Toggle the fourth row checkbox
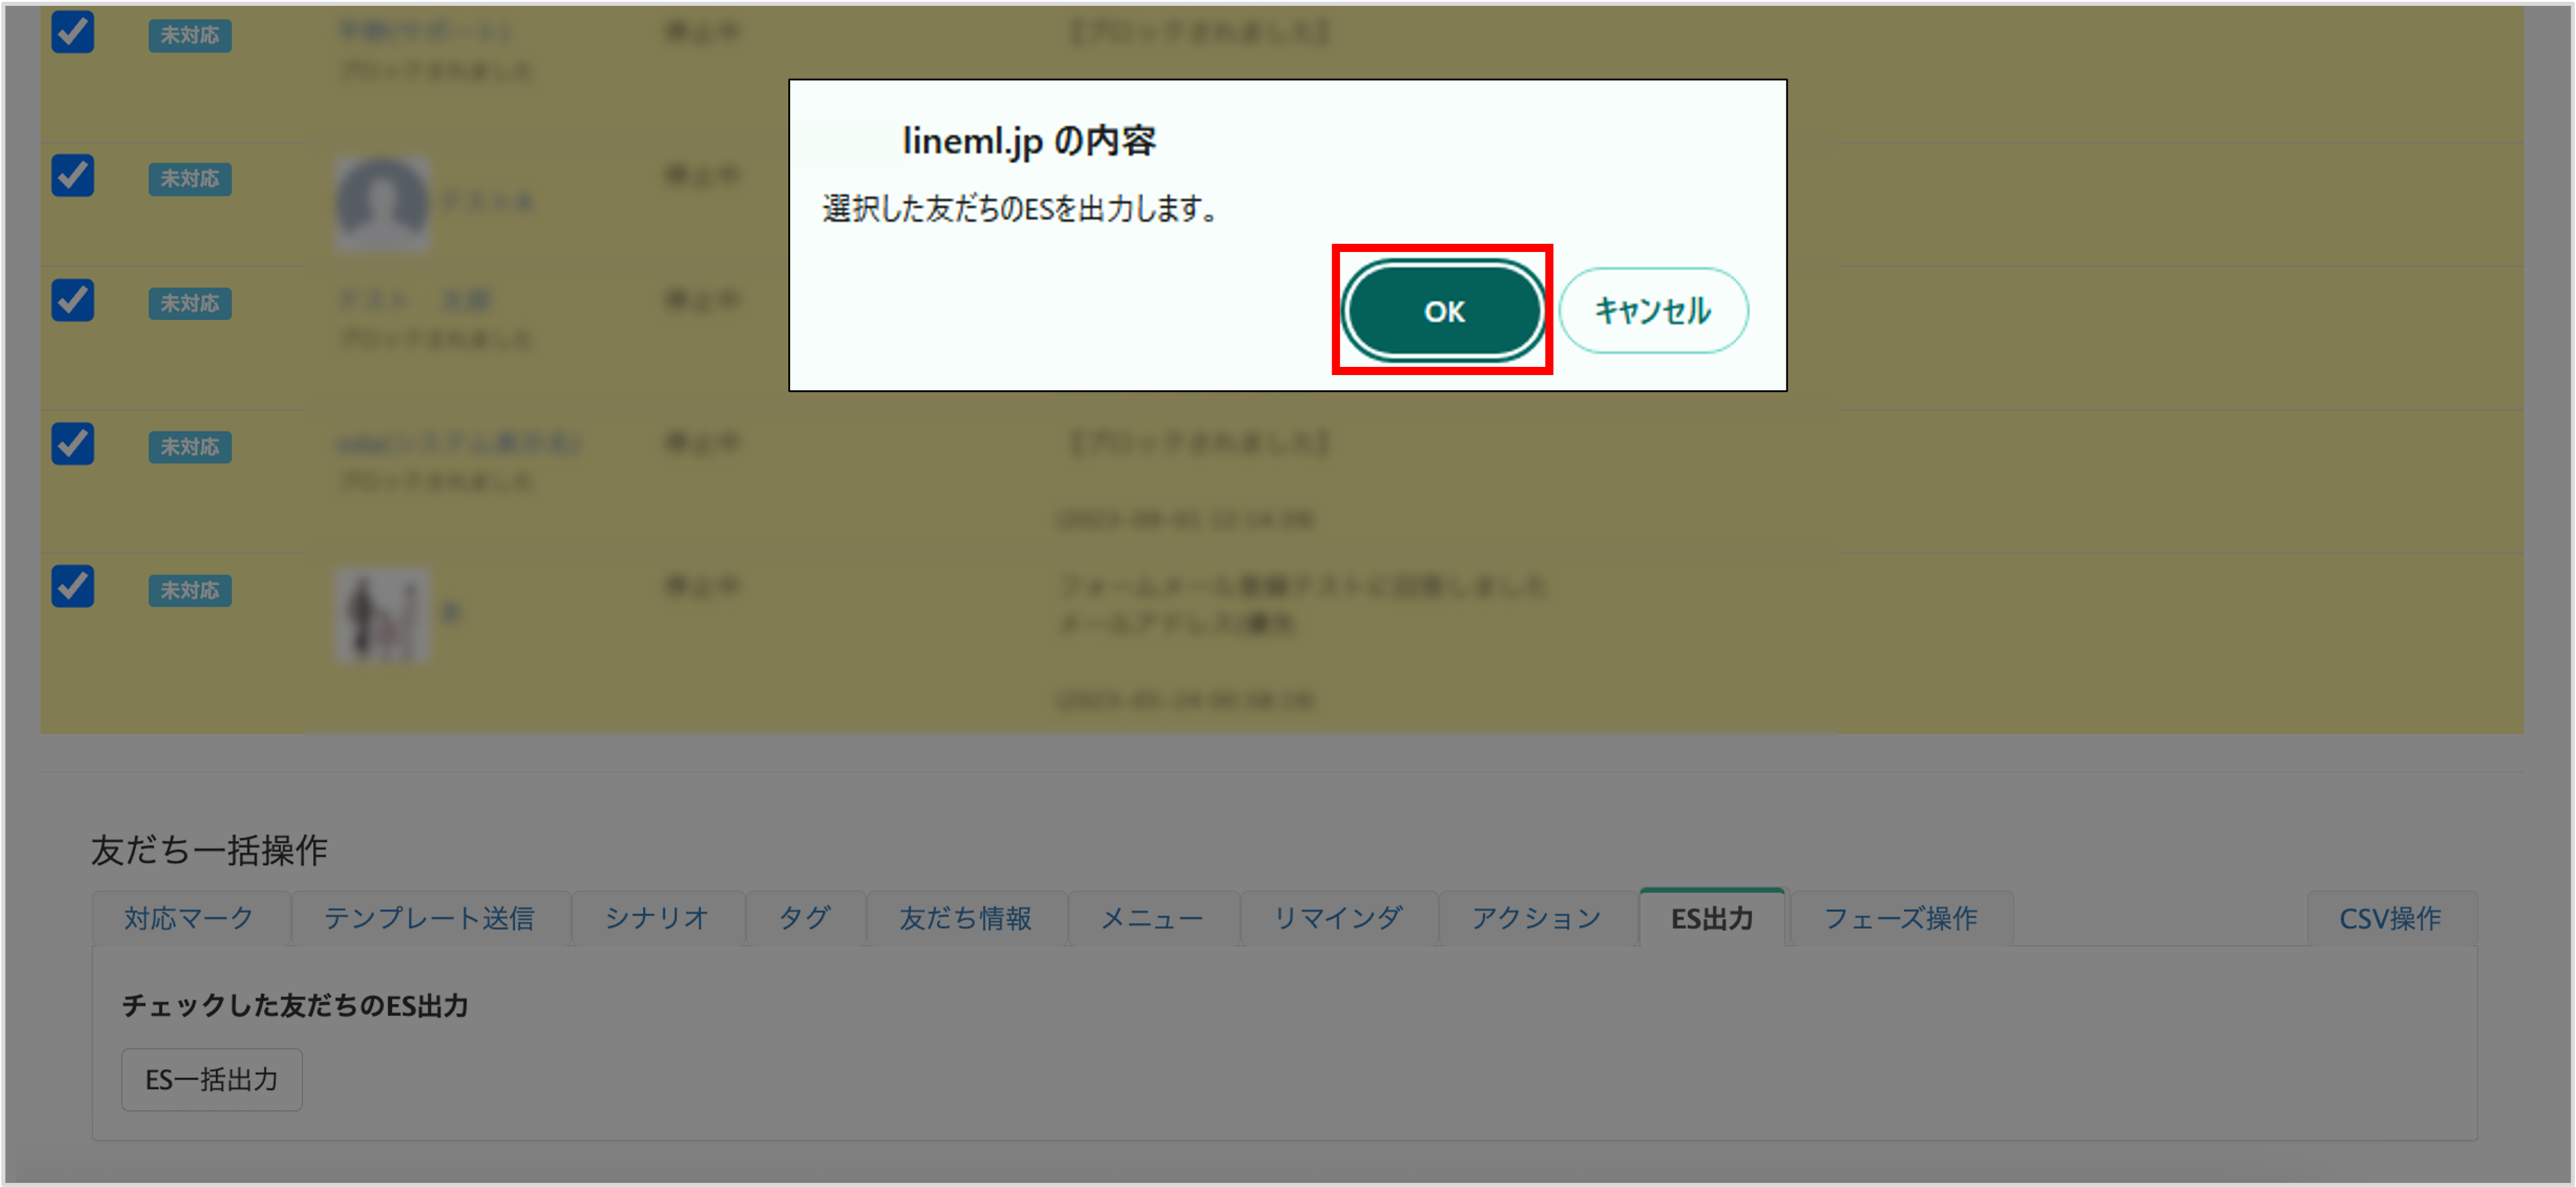2576x1187 pixels. [x=73, y=444]
